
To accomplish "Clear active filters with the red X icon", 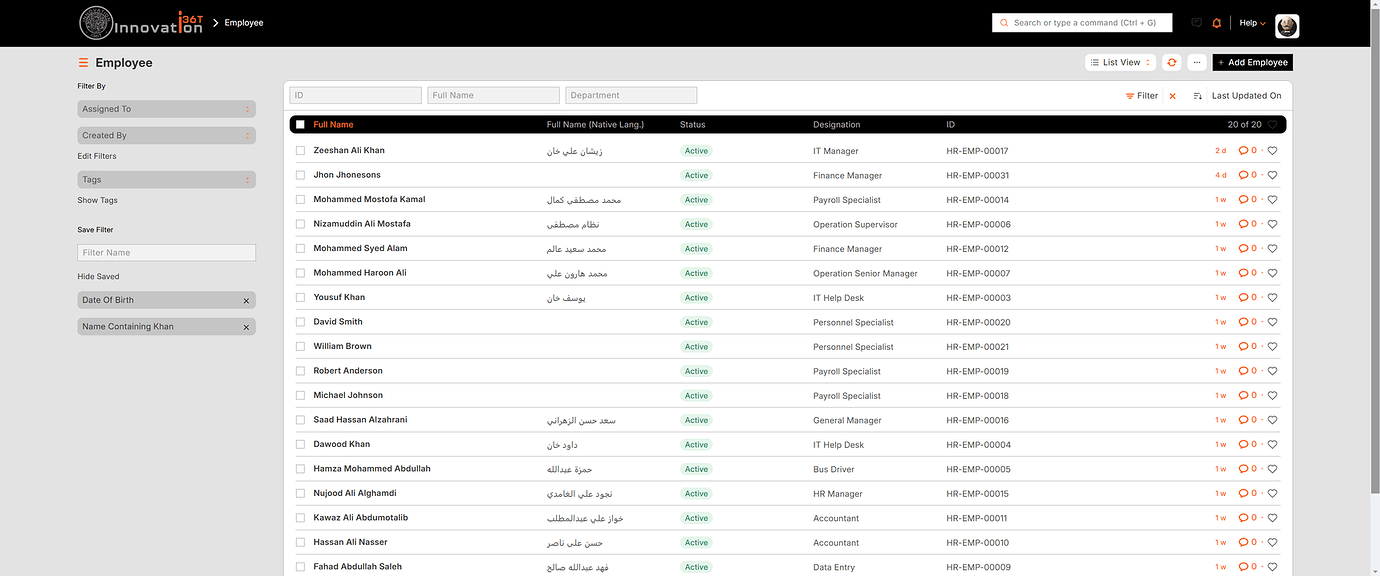I will click(1172, 95).
